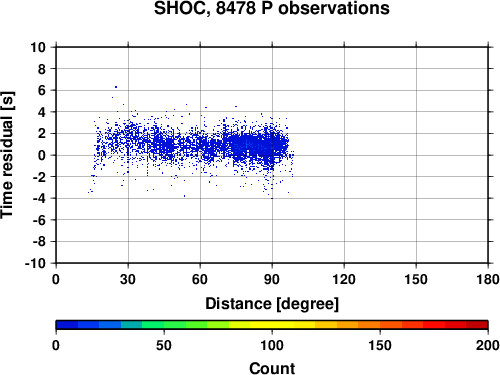Click the 'Count' colorbar label

point(272,368)
